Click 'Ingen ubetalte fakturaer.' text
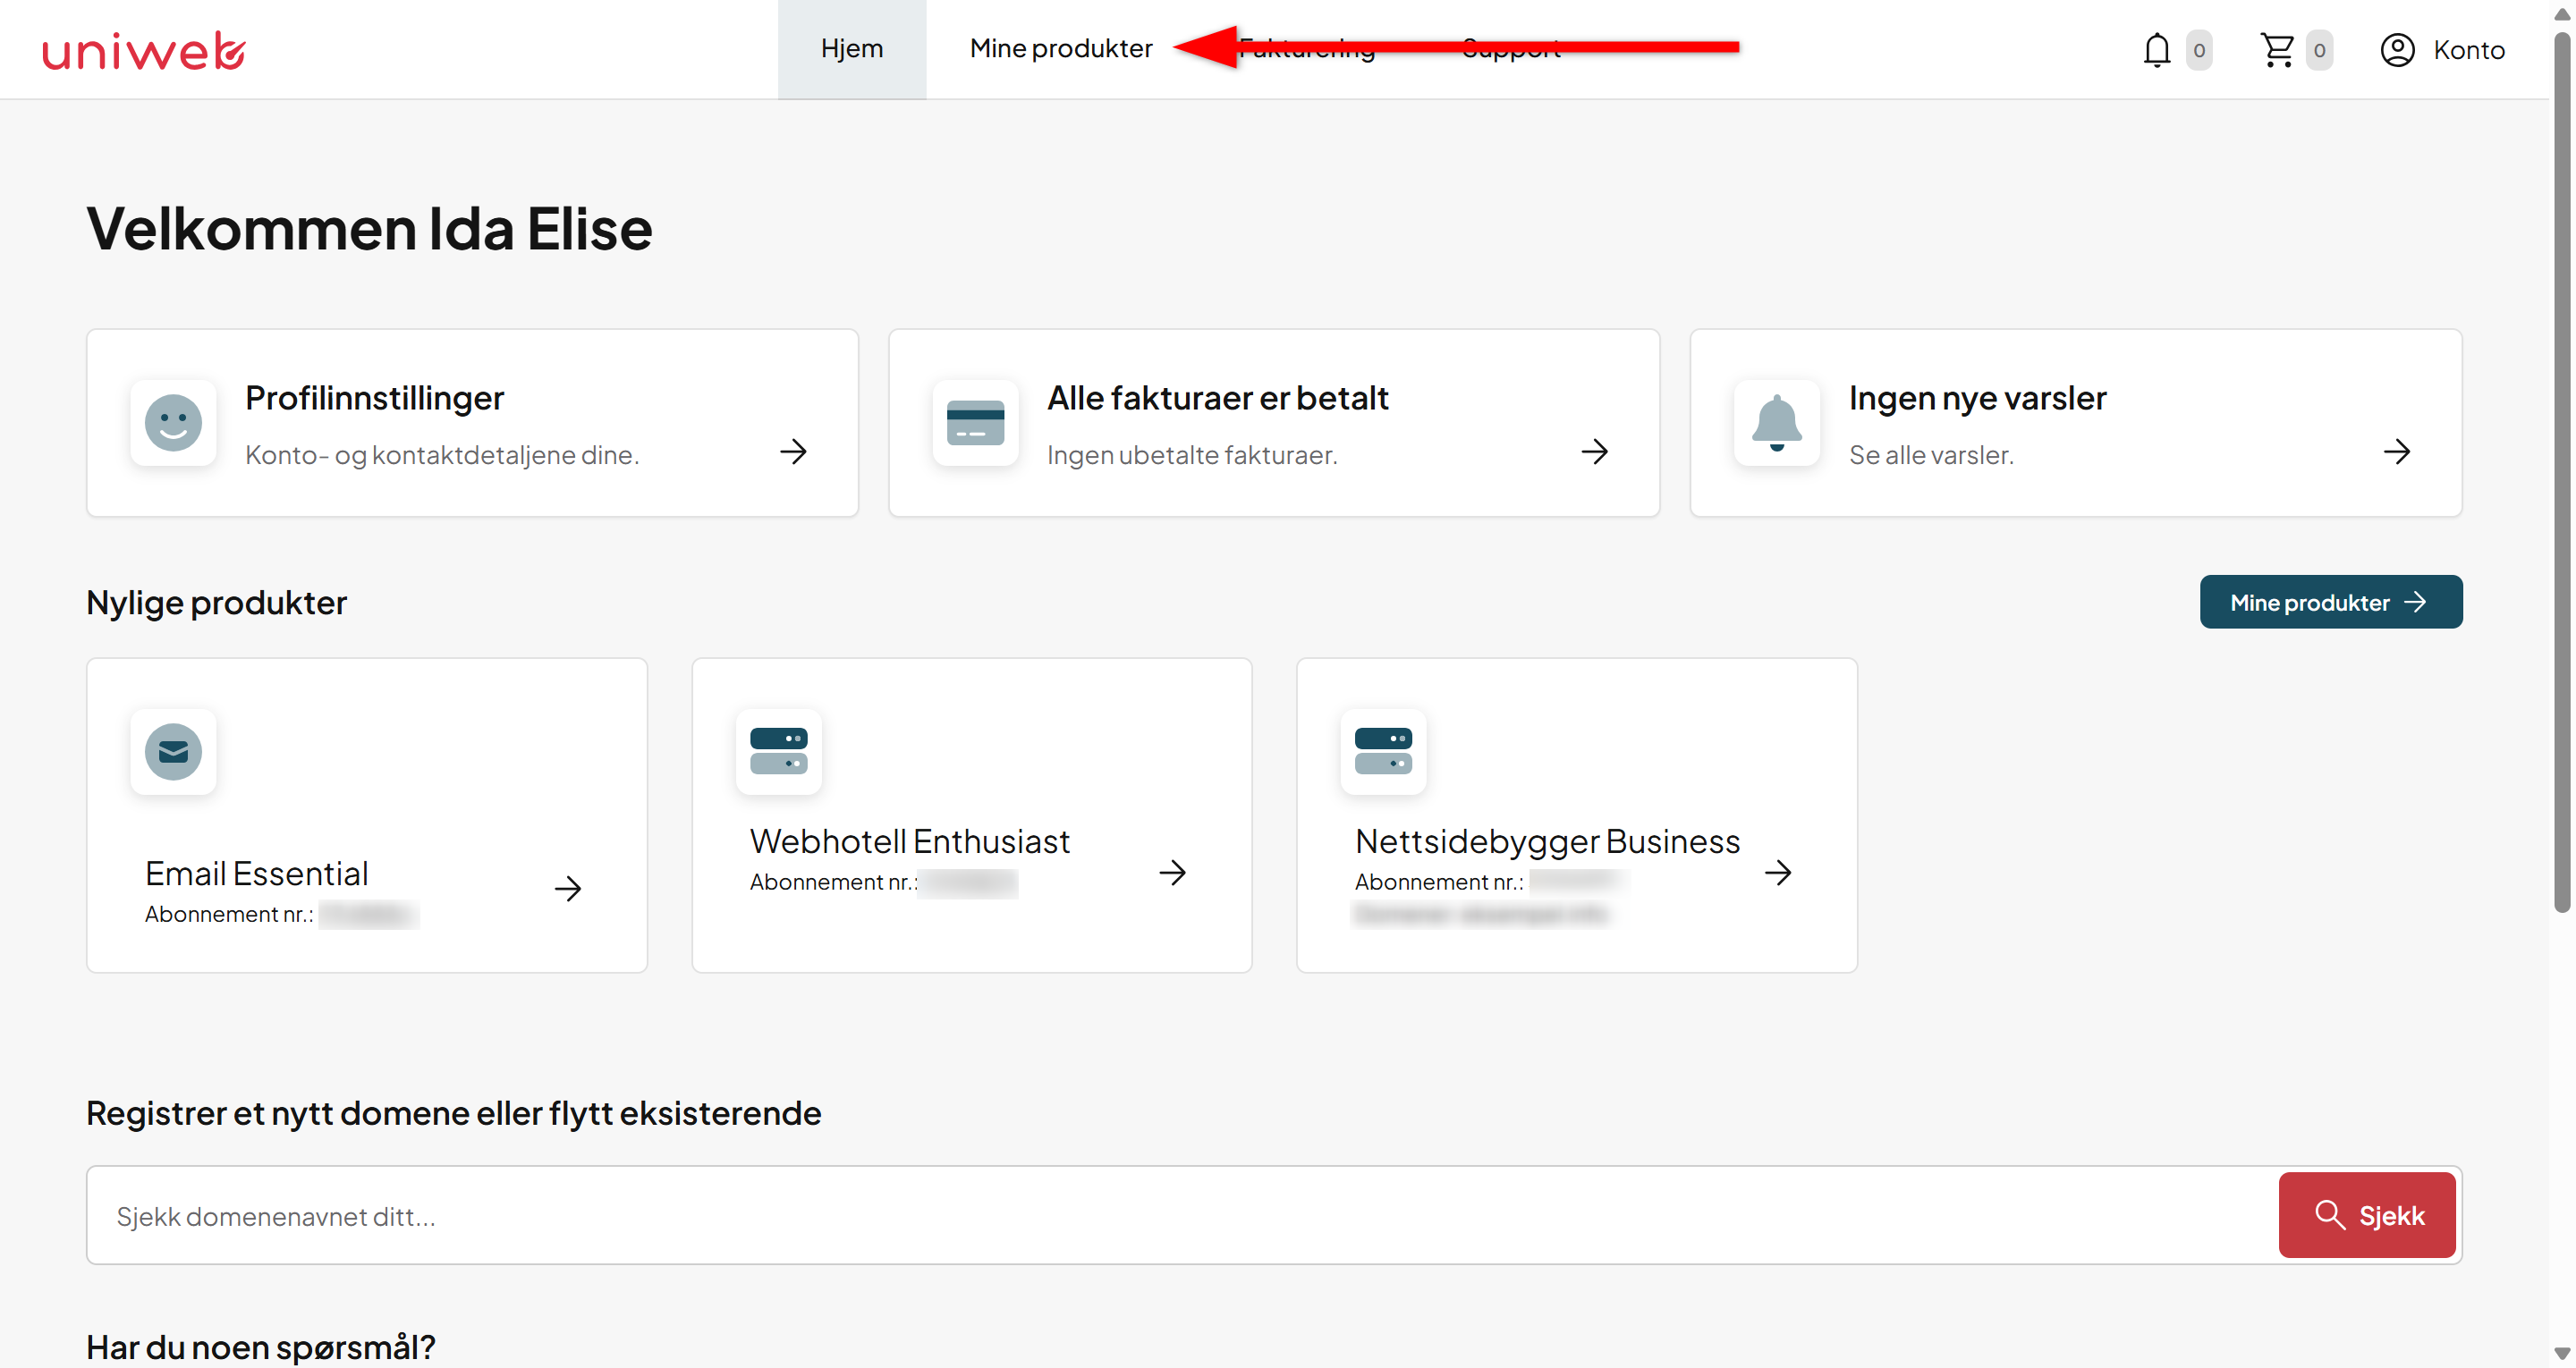 (1192, 455)
